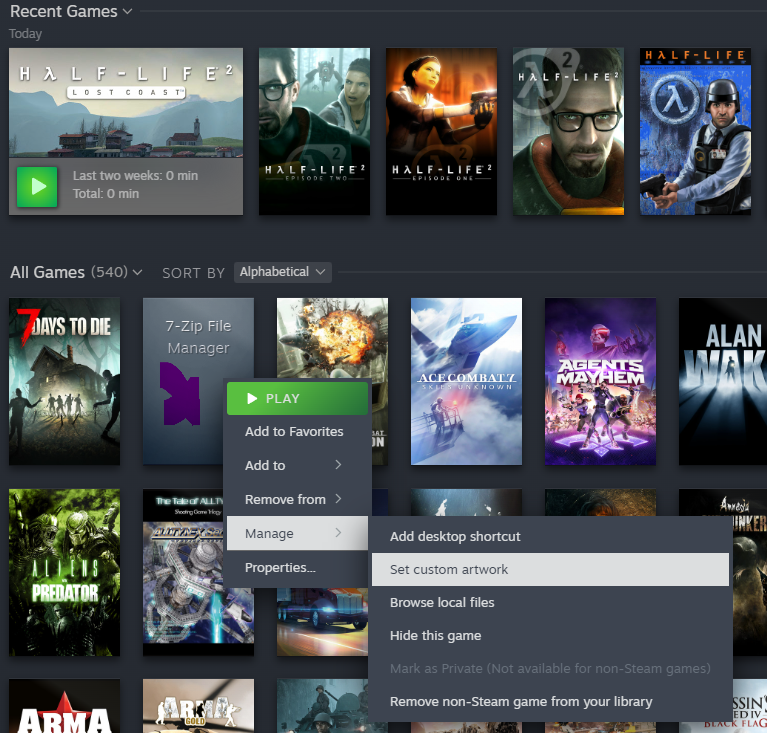Select the soldiers game cover at bottom

322,706
